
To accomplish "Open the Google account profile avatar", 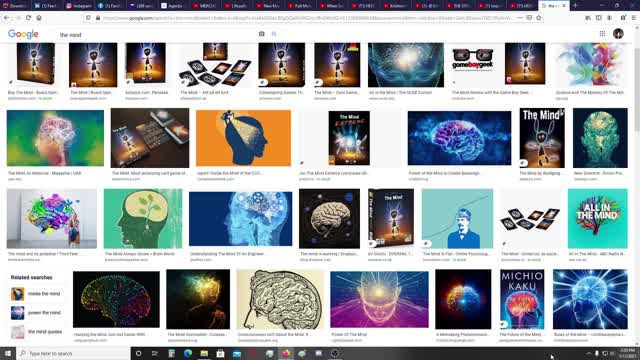I will tap(618, 34).
